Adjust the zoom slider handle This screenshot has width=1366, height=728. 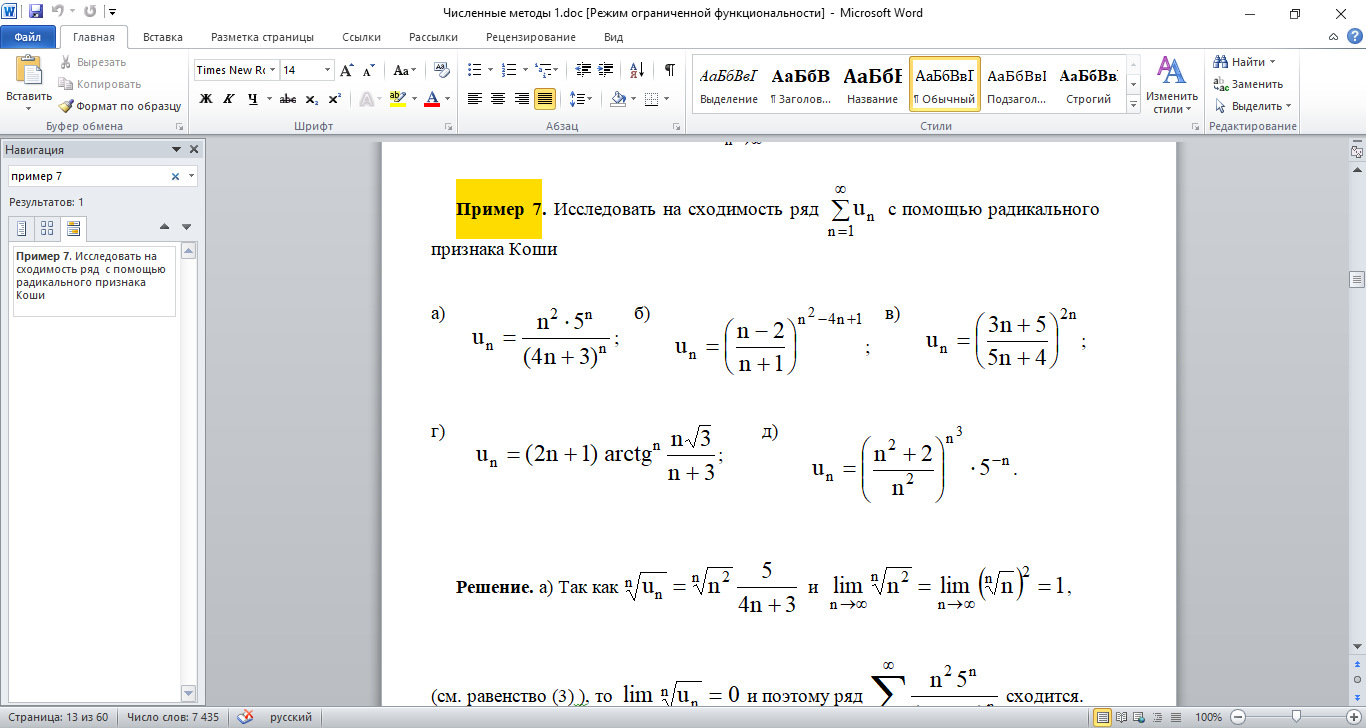(1296, 717)
